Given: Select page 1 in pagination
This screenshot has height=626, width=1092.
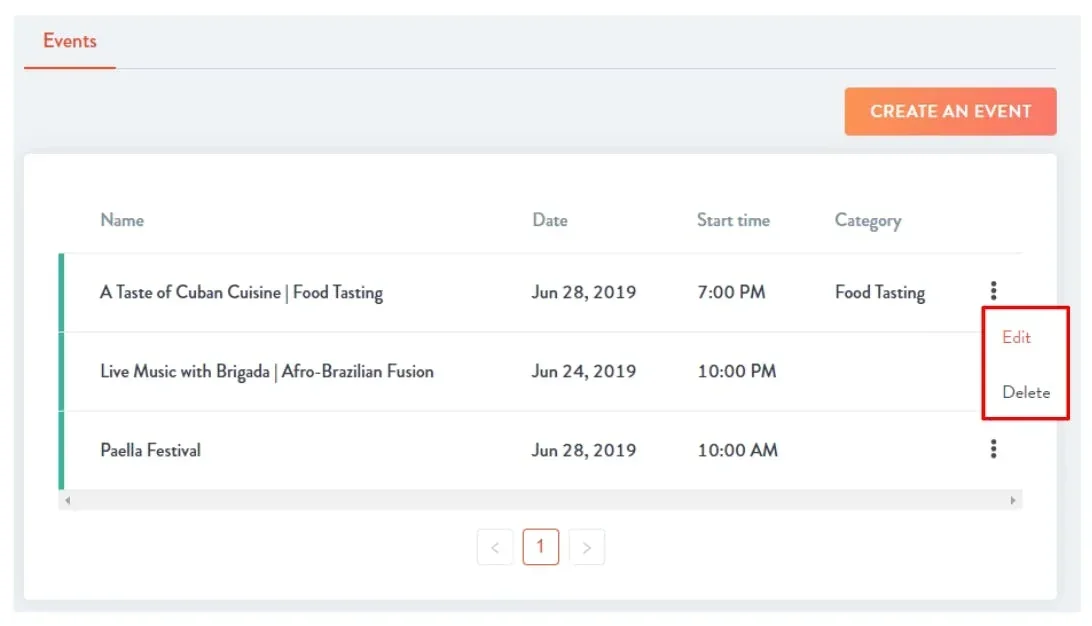Looking at the screenshot, I should click(540, 547).
